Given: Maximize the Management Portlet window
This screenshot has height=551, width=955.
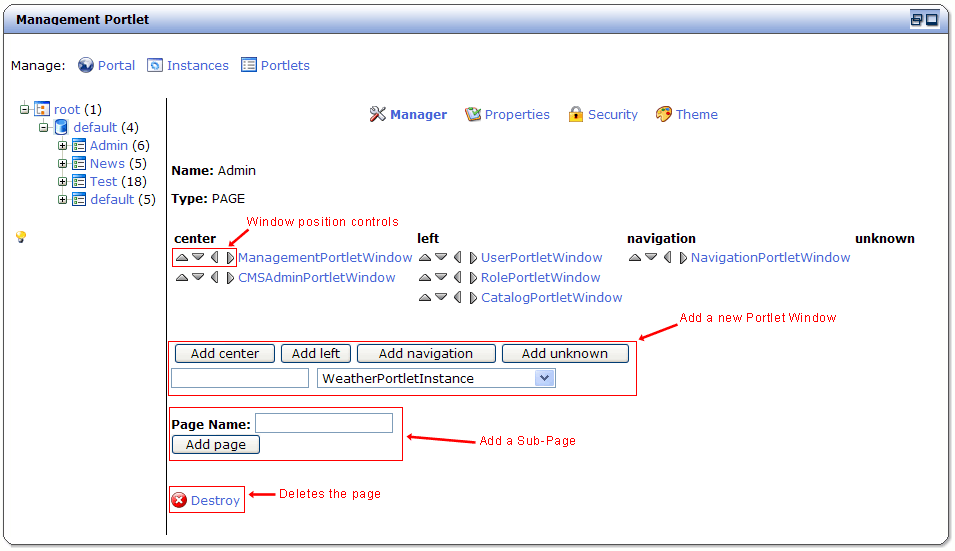Looking at the screenshot, I should tap(932, 19).
